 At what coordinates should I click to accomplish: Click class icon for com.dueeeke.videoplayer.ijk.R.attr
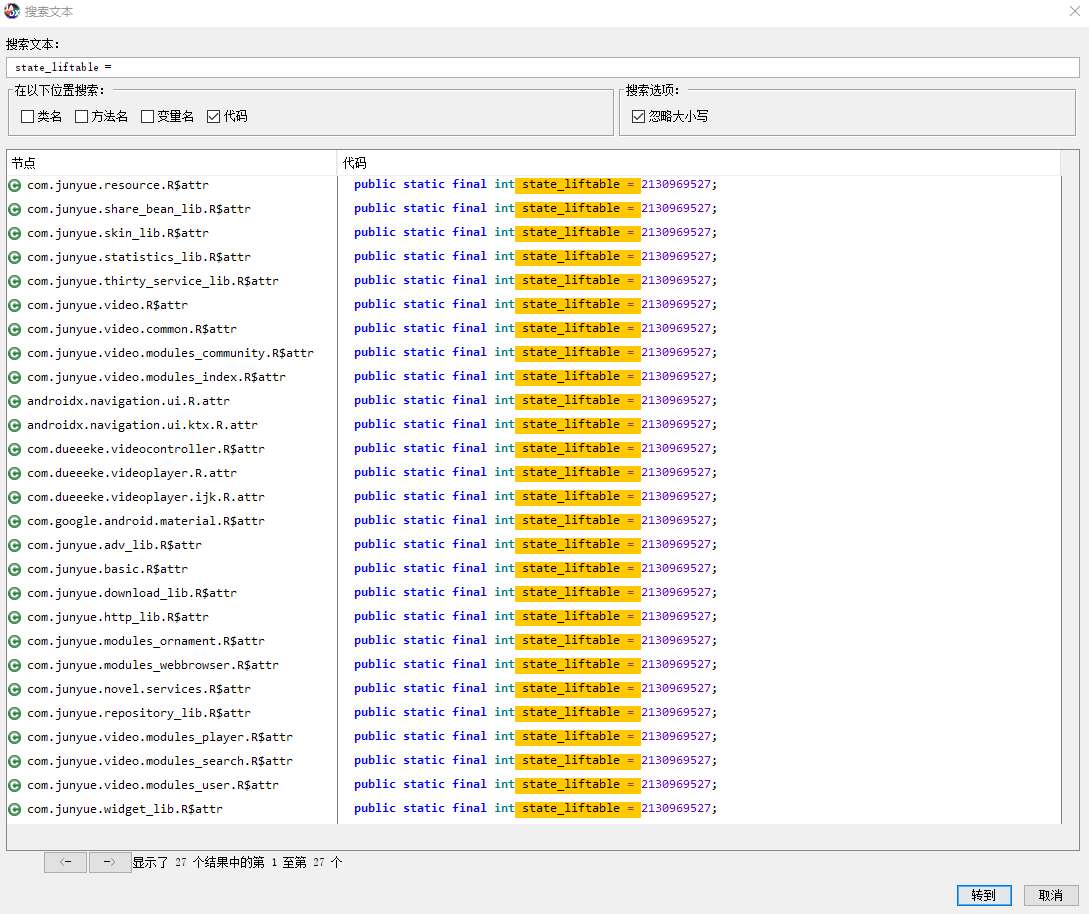(15, 497)
